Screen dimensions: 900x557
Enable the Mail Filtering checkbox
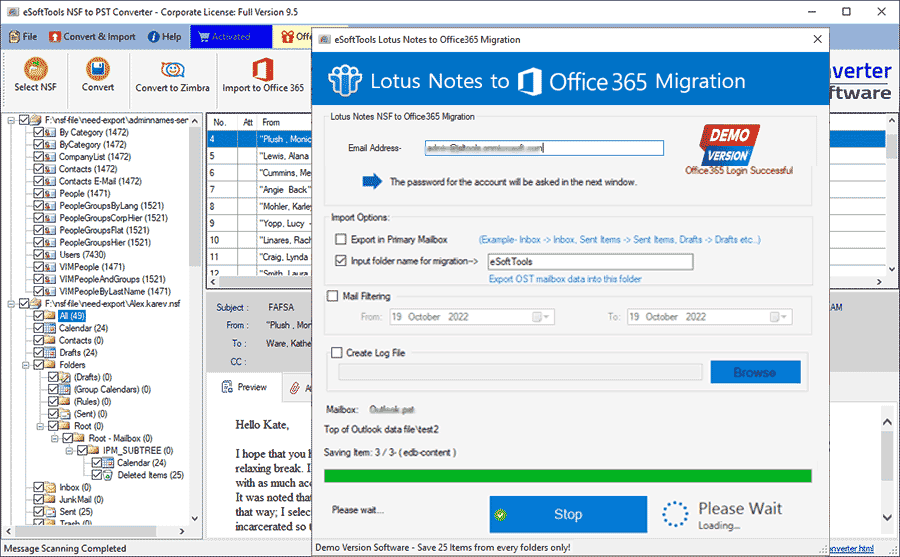coord(332,296)
